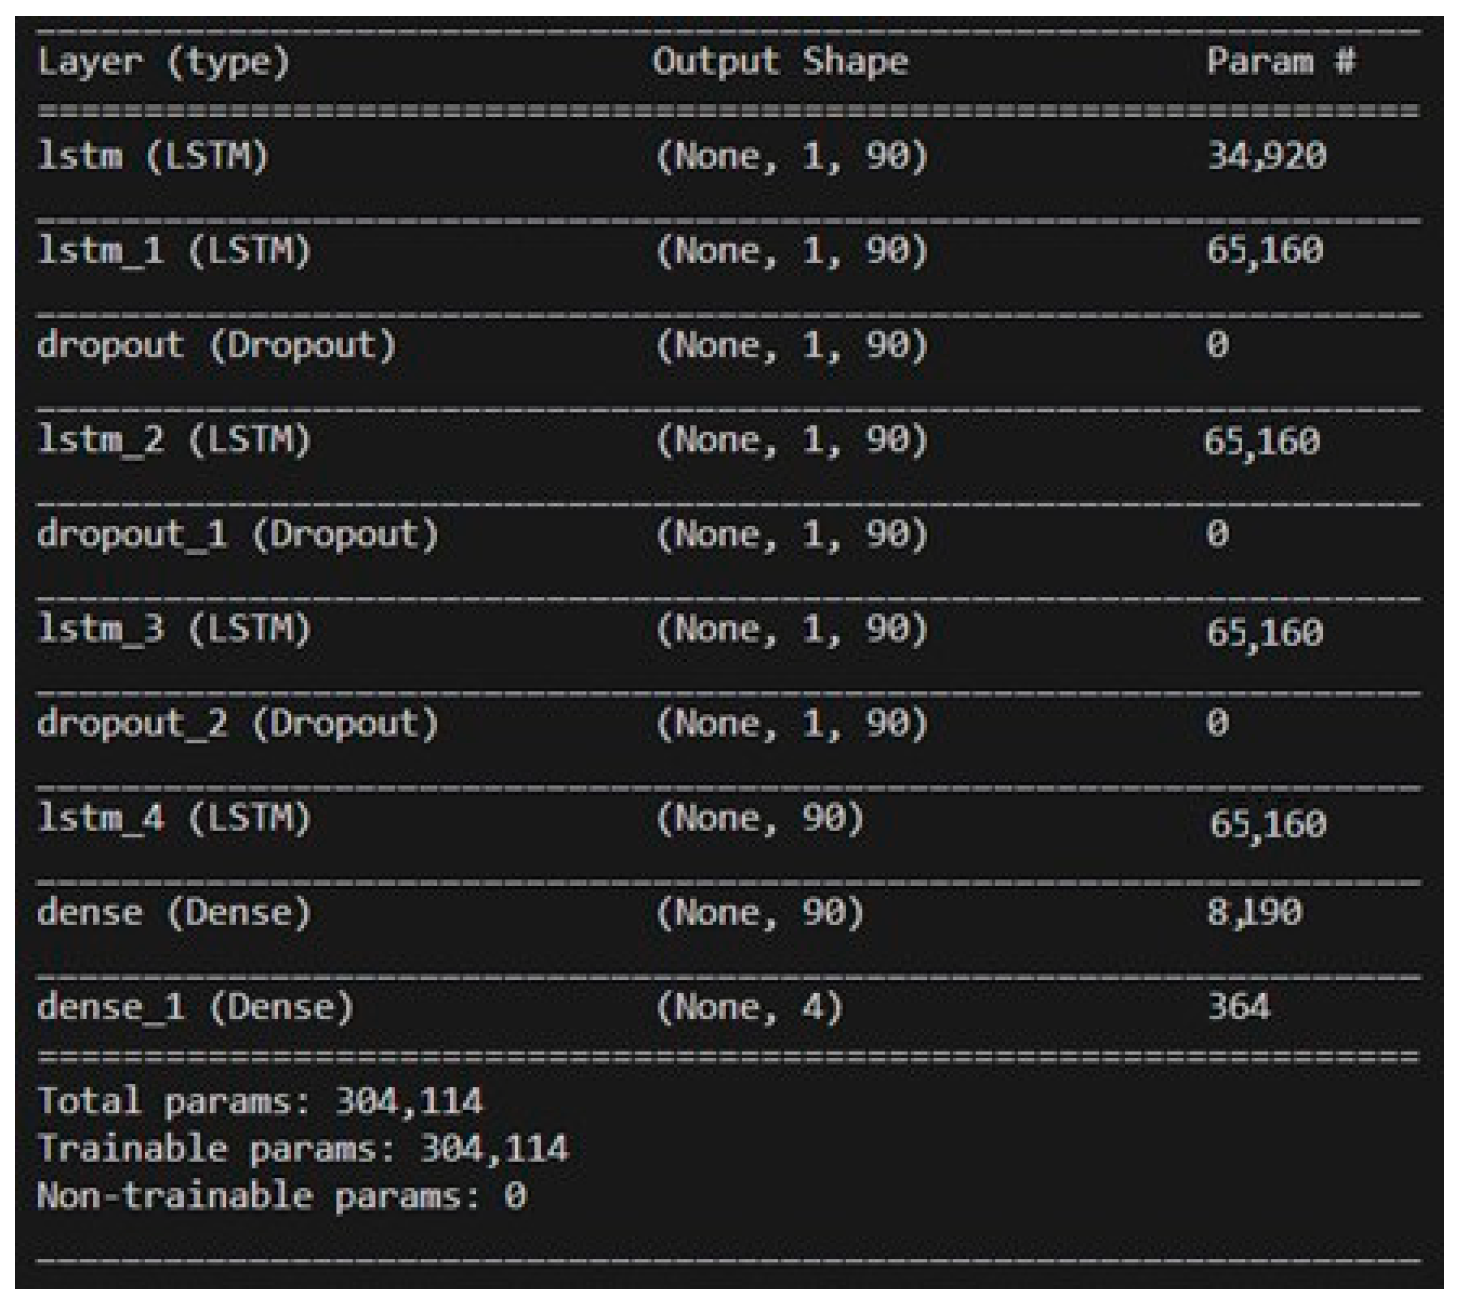Click the 'Non-trainable params: 0' line
The height and width of the screenshot is (1304, 1460).
281,1196
